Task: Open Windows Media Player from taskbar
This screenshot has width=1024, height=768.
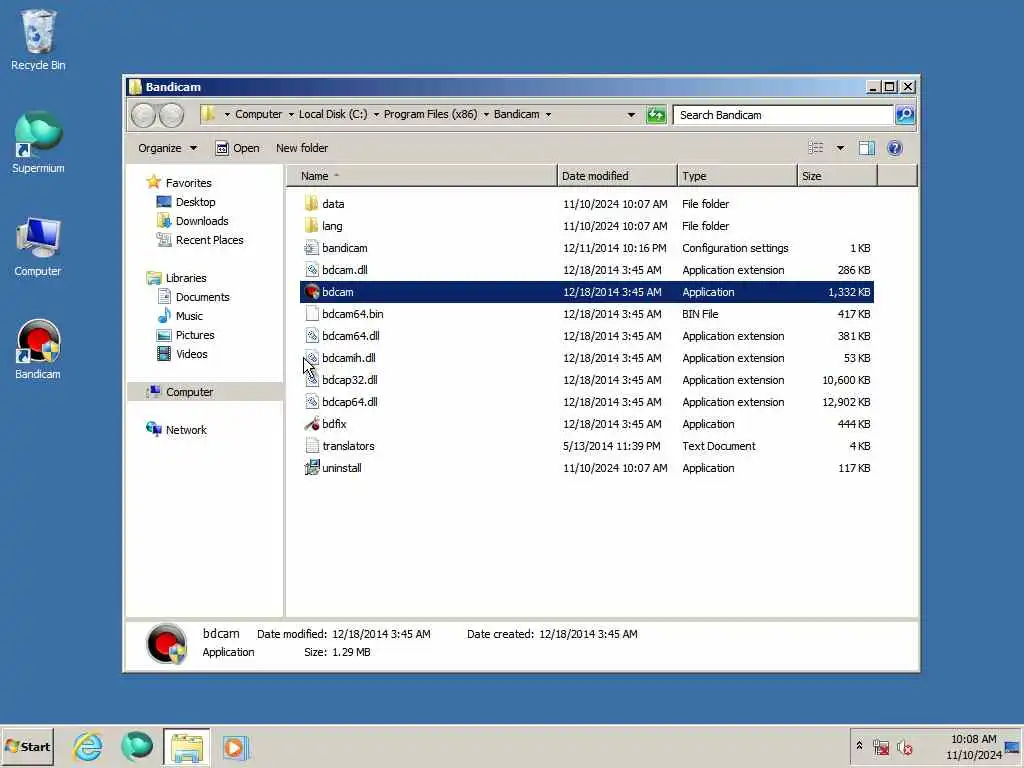Action: point(235,748)
